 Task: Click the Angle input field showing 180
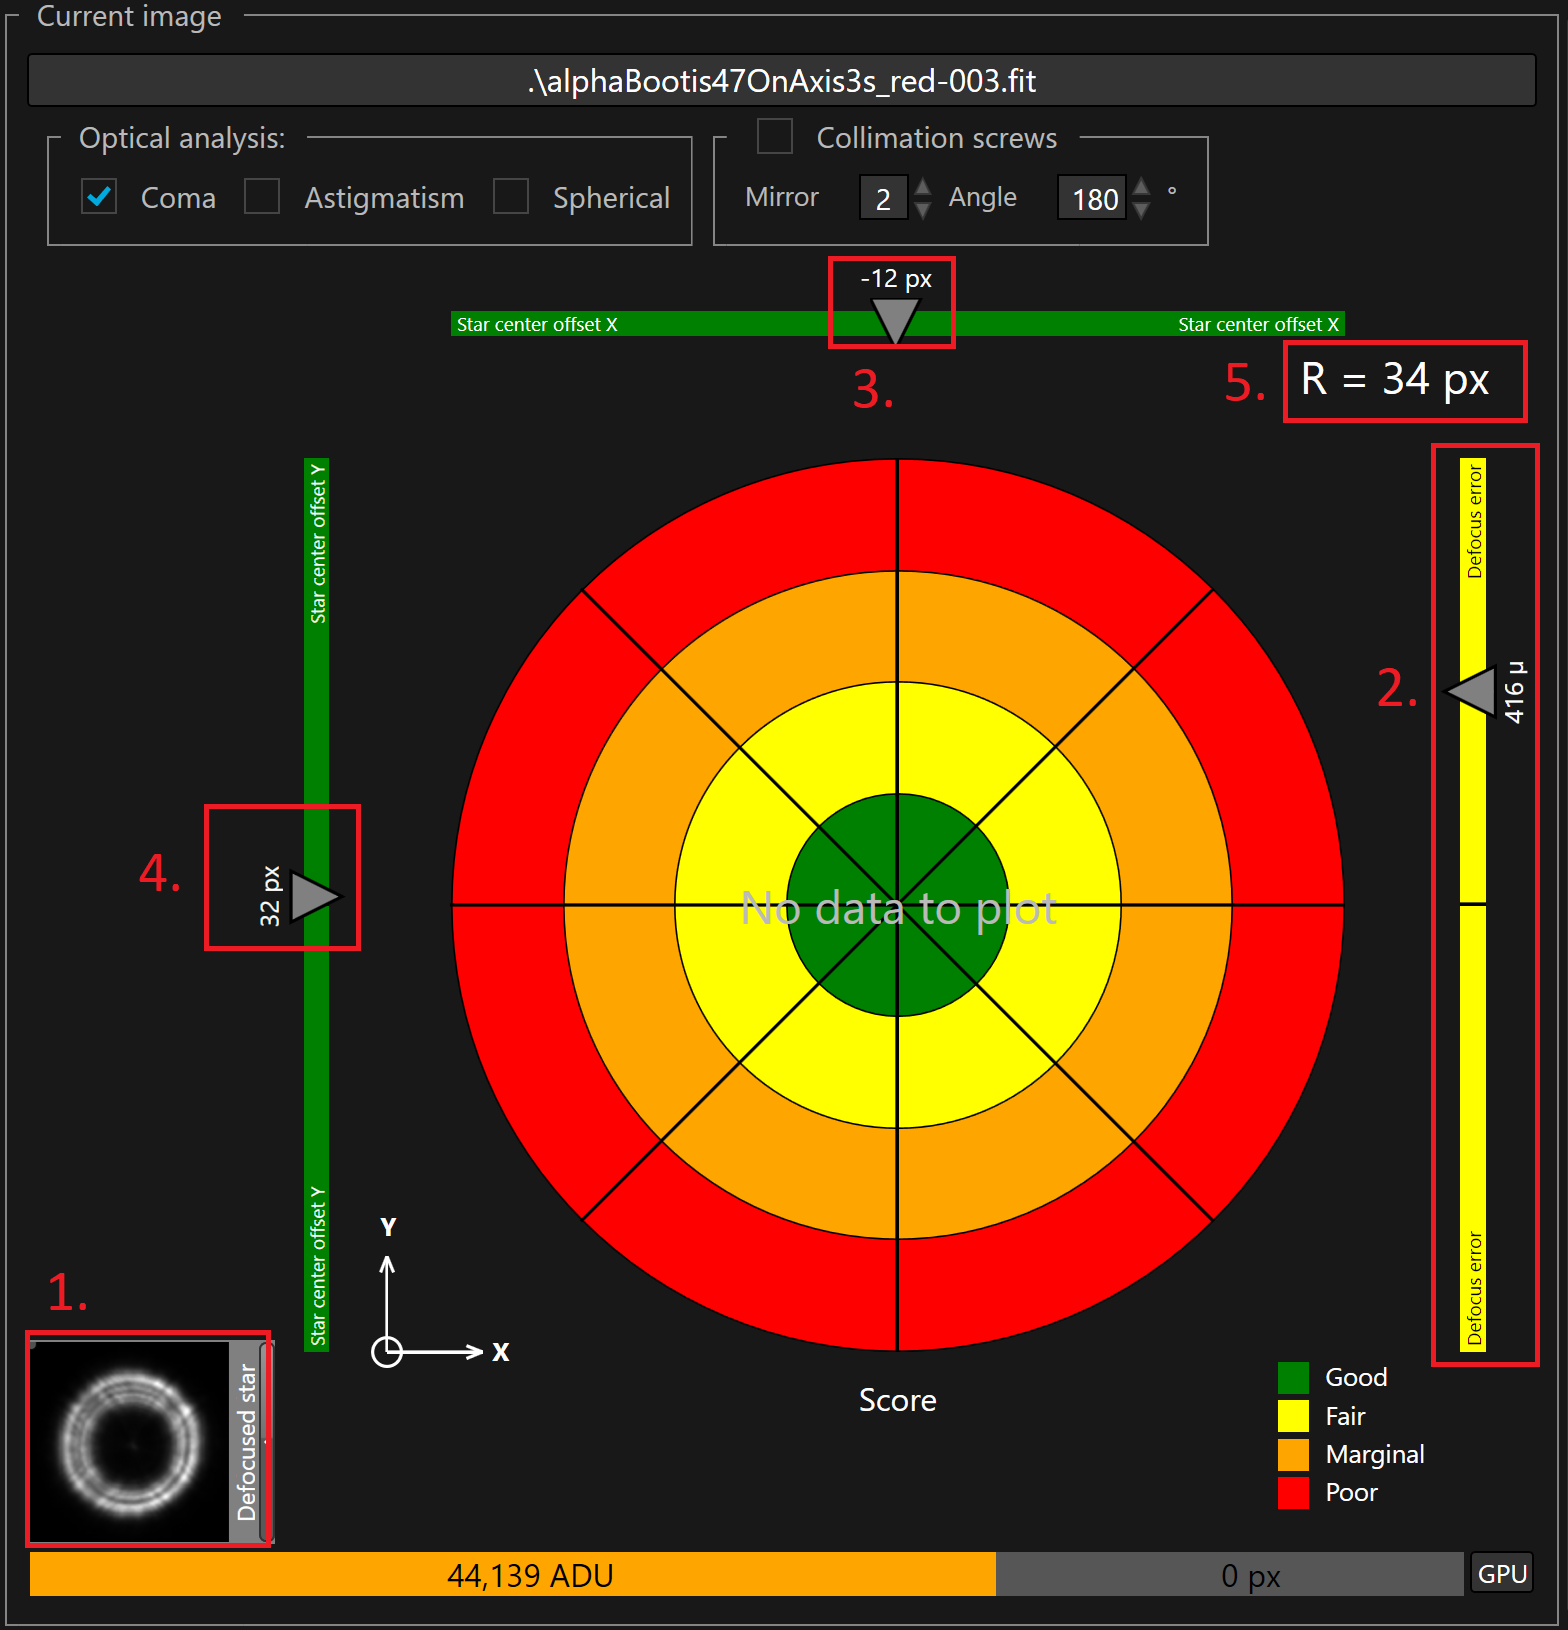(1093, 198)
